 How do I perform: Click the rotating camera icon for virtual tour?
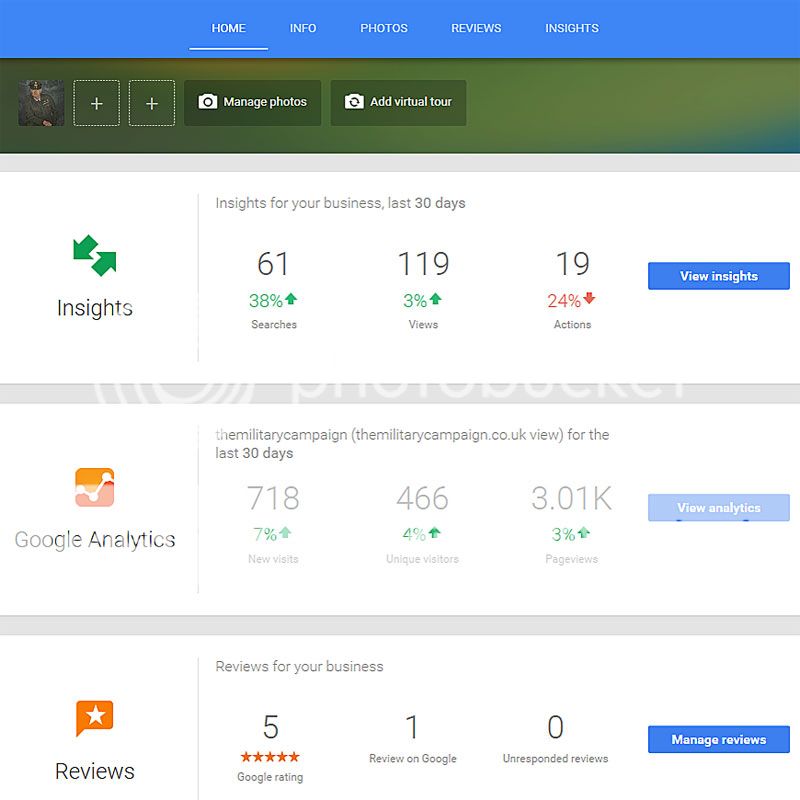(x=354, y=102)
